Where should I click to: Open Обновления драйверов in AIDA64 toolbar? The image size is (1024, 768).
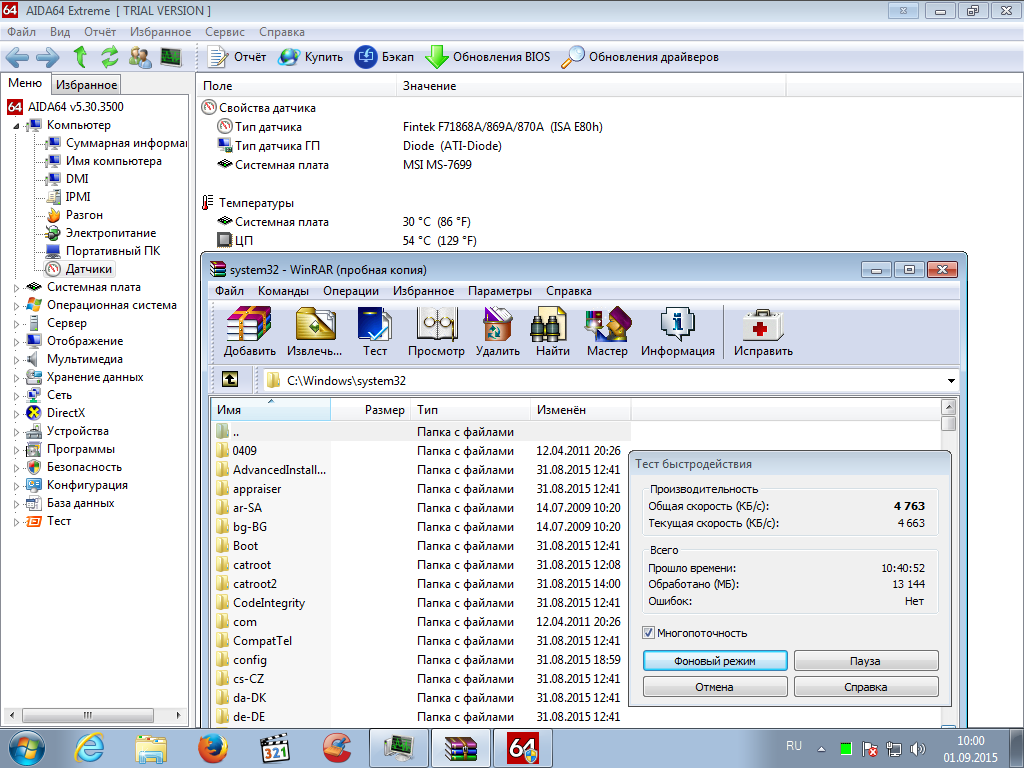tap(640, 57)
